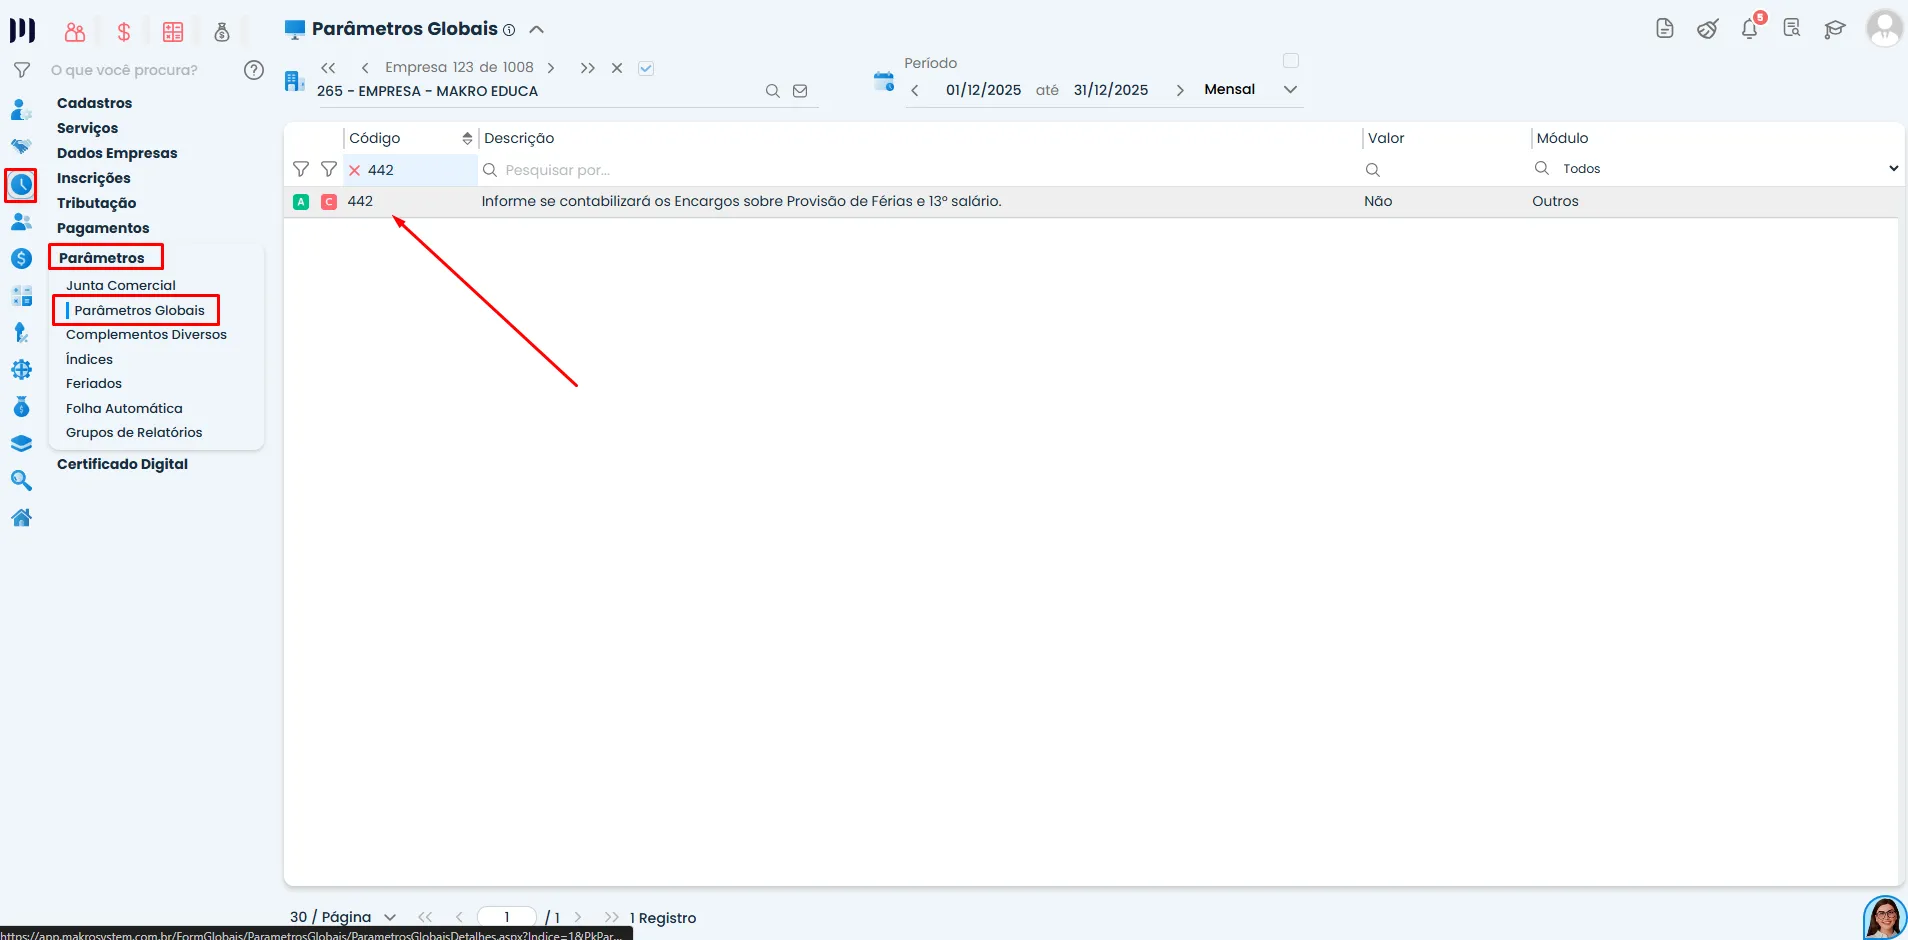The height and width of the screenshot is (940, 1908).
Task: Toggle the checked box beside company navigation
Action: tap(646, 68)
